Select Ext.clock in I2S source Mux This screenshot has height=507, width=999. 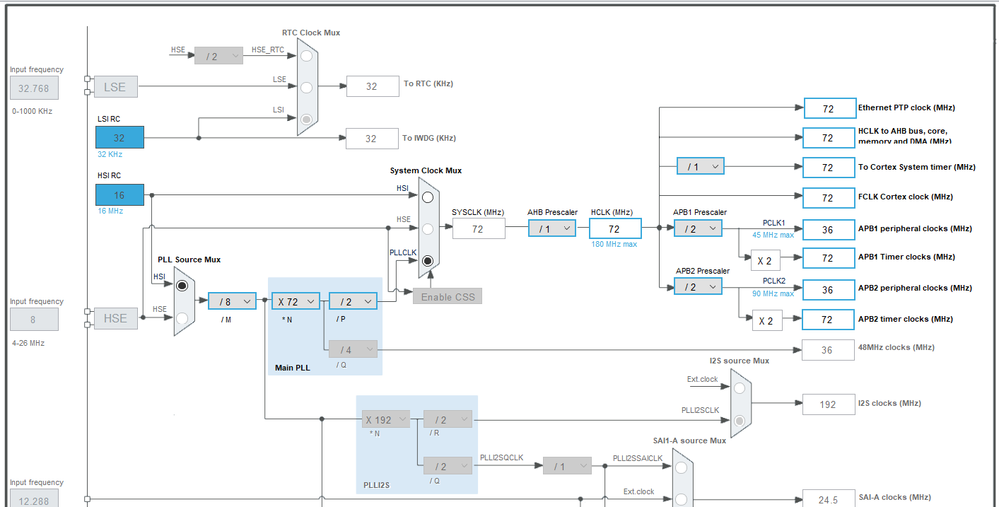point(738,388)
